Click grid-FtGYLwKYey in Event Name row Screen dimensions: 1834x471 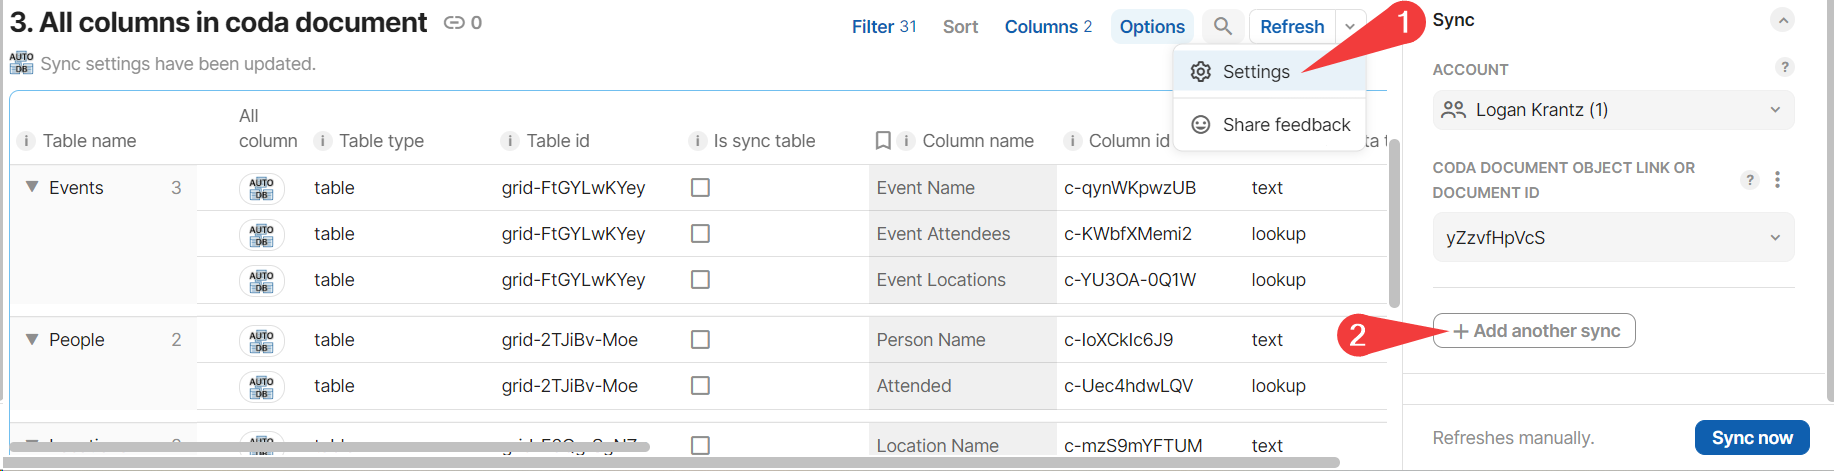pos(574,188)
